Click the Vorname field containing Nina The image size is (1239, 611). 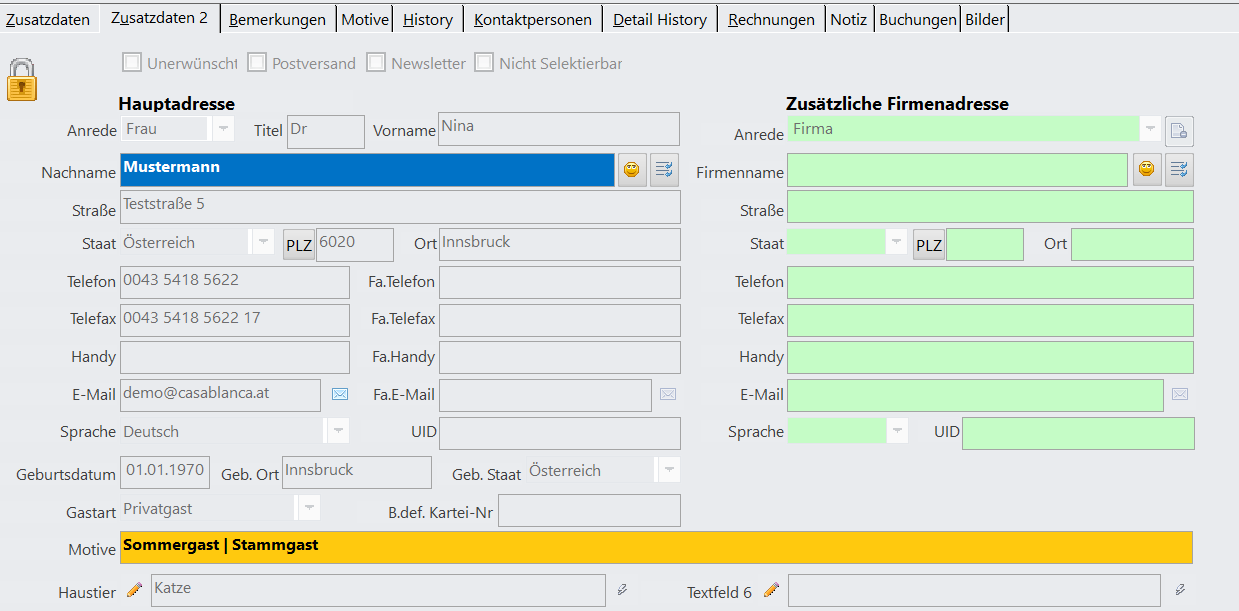coord(559,129)
